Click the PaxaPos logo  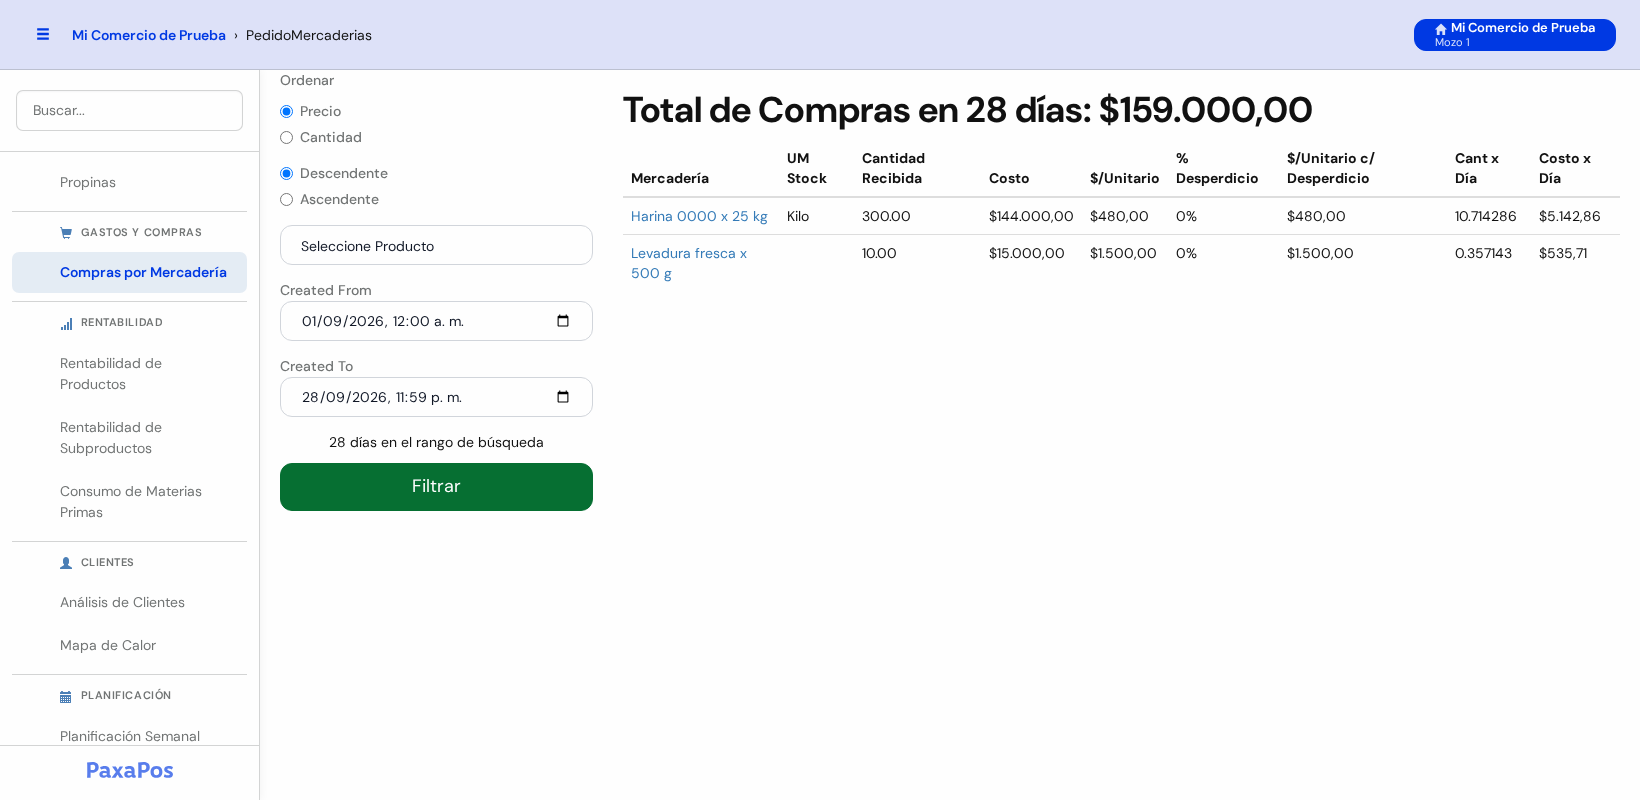pyautogui.click(x=130, y=770)
